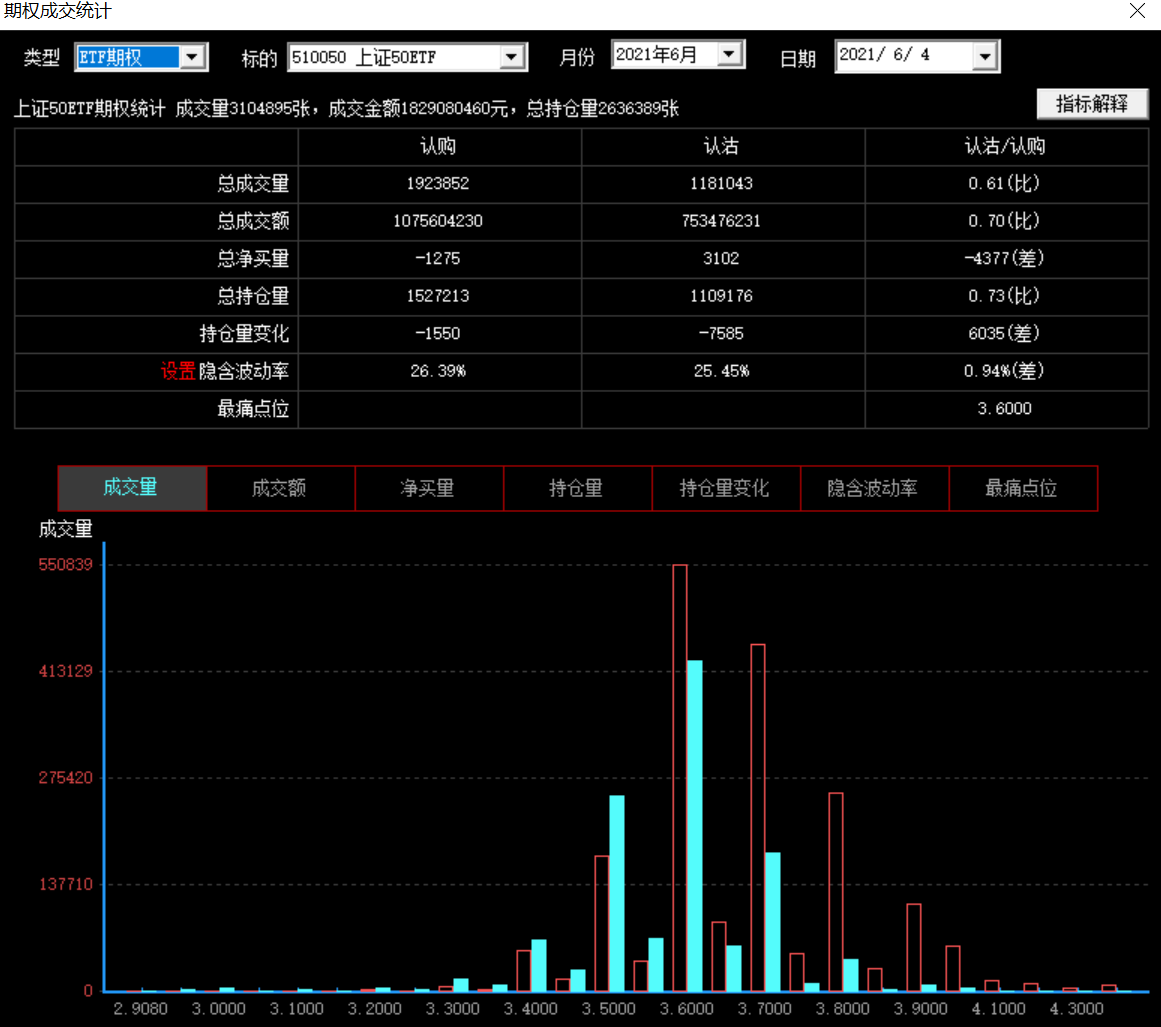Image resolution: width=1161 pixels, height=1027 pixels.
Task: Click the 最痛点位 value 3.6000 in table
Action: (x=1007, y=408)
